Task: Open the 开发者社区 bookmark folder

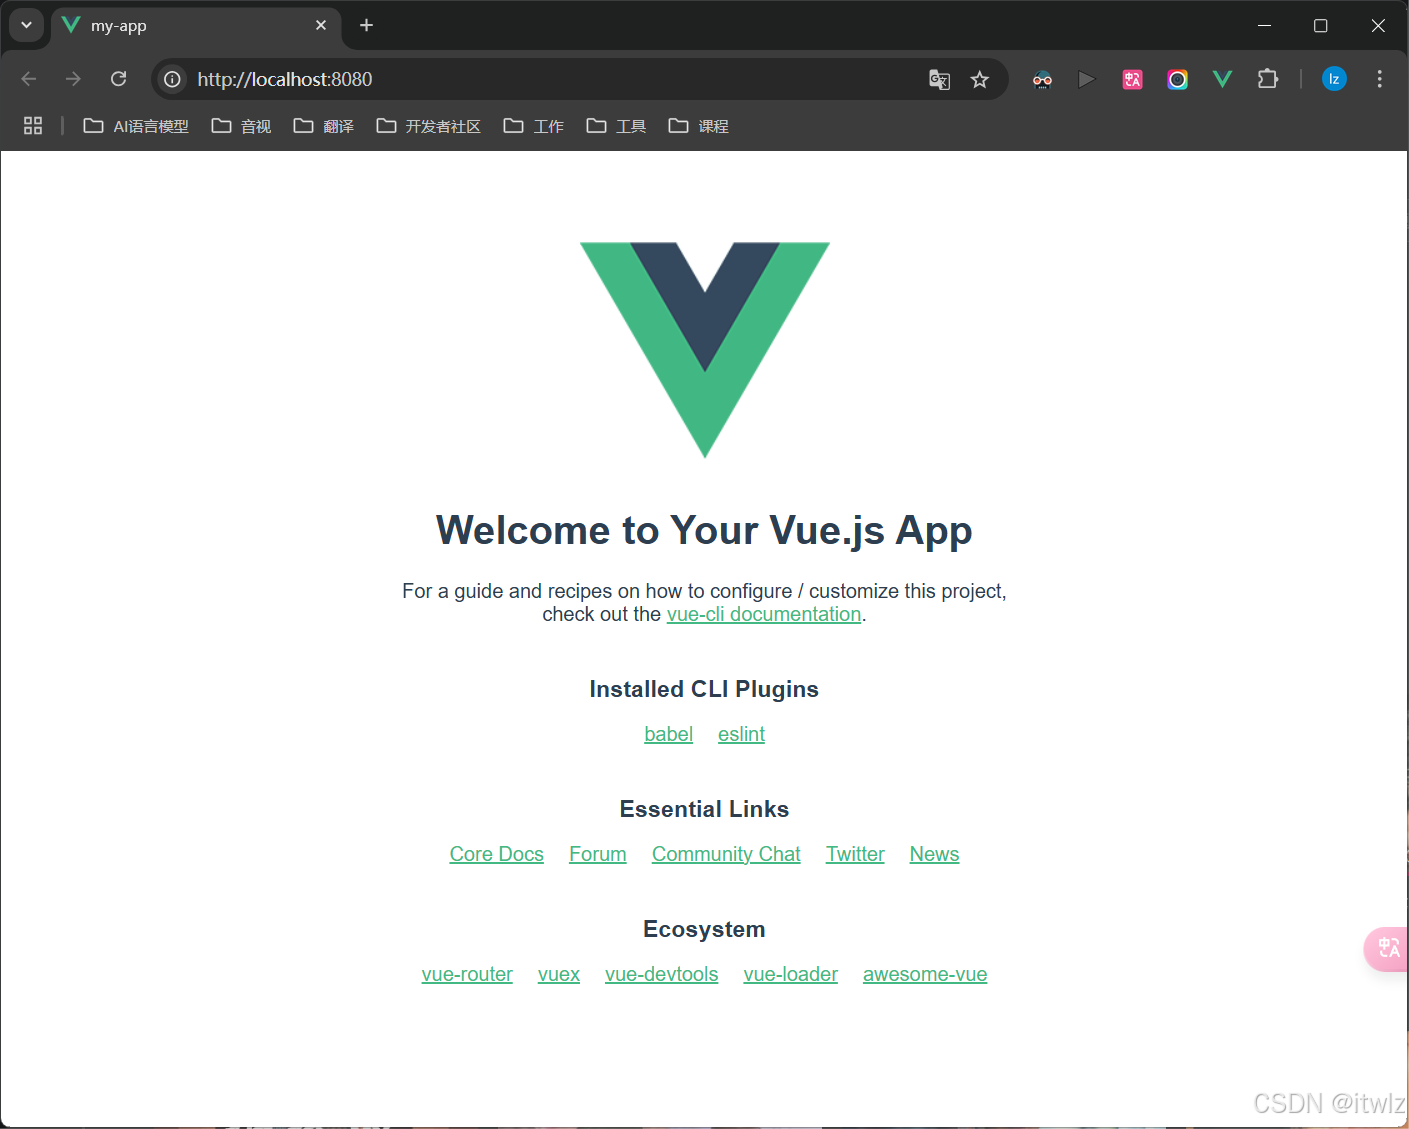Action: click(429, 126)
